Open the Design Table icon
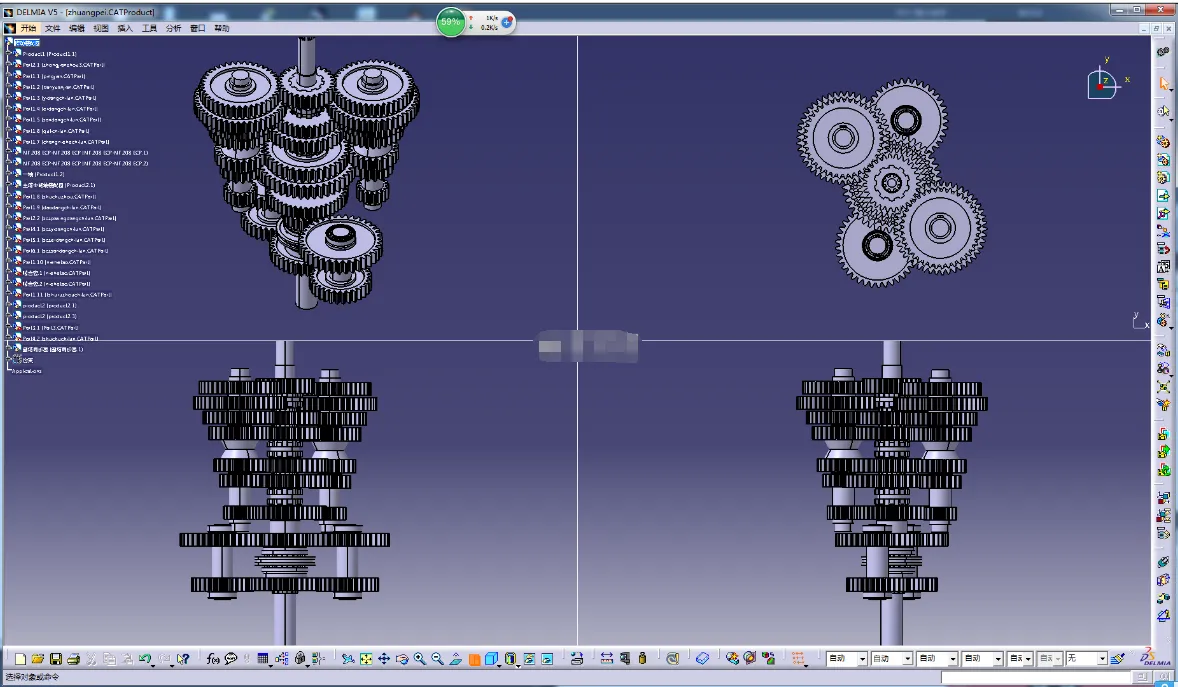 (262, 659)
